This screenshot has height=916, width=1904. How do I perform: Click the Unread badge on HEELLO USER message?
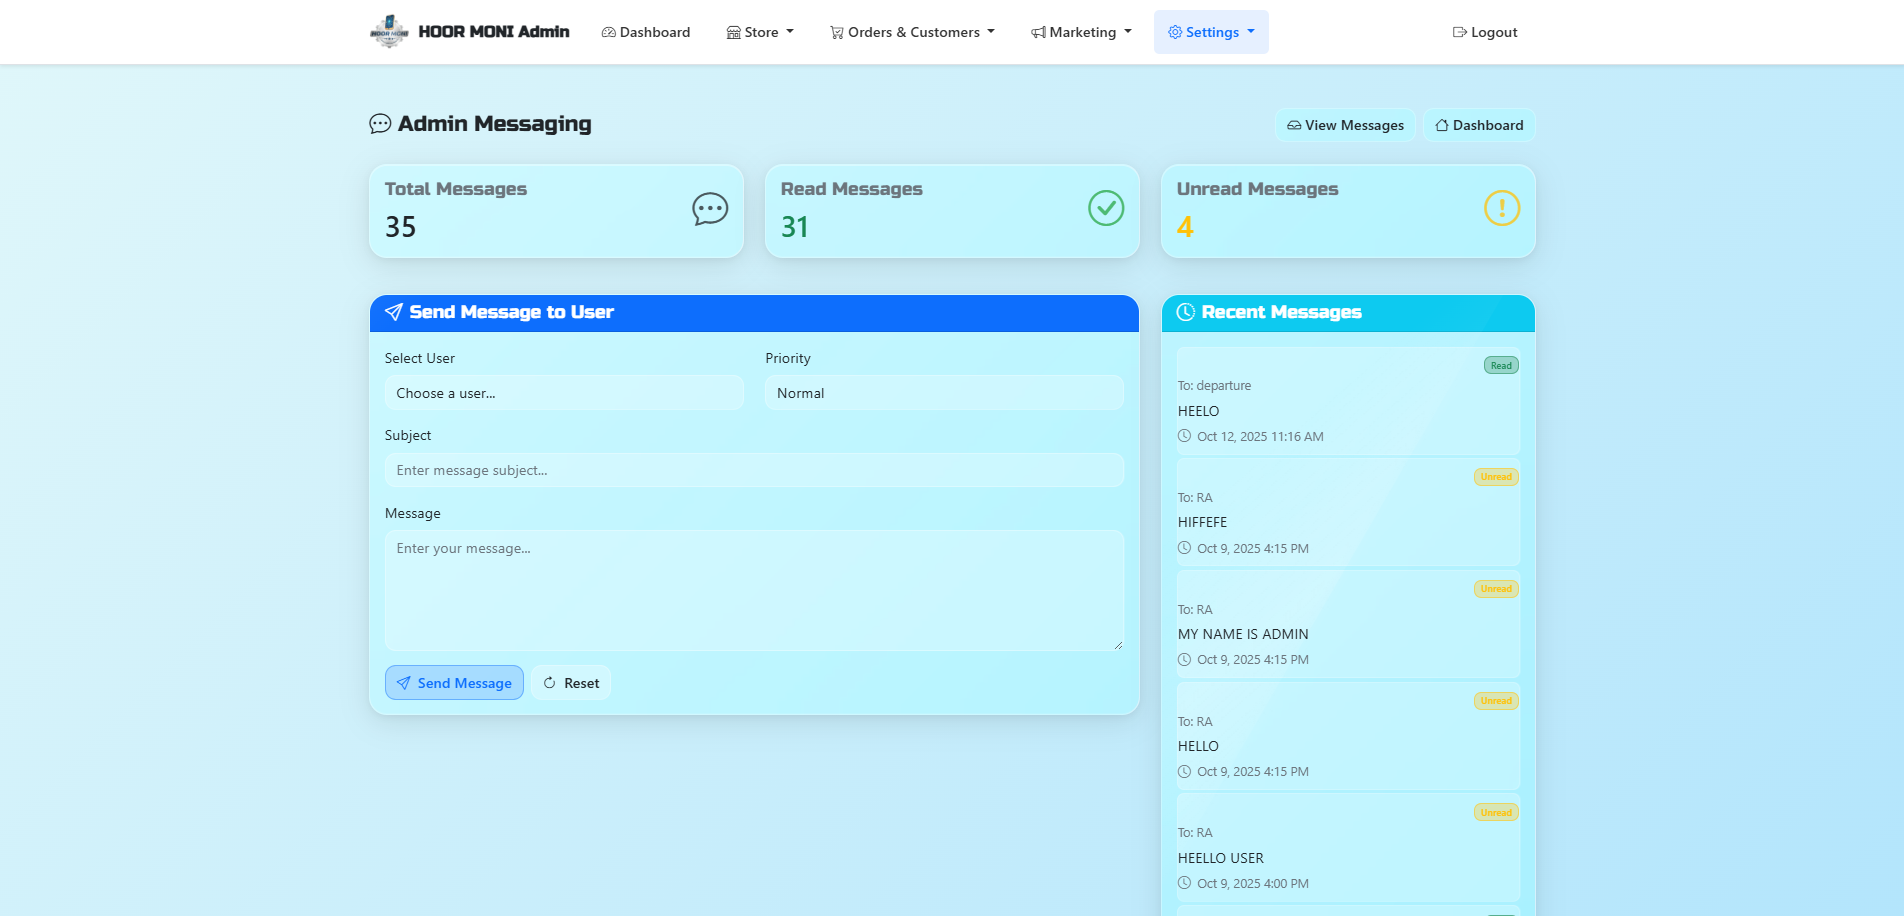tap(1496, 813)
